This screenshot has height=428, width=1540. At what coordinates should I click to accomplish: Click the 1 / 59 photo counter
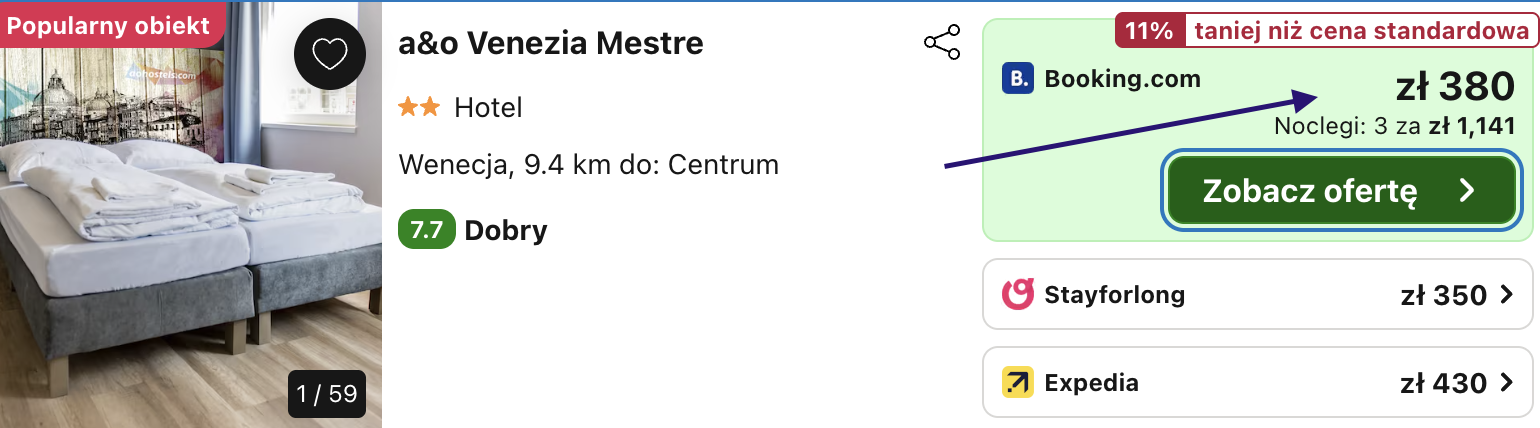click(x=327, y=393)
